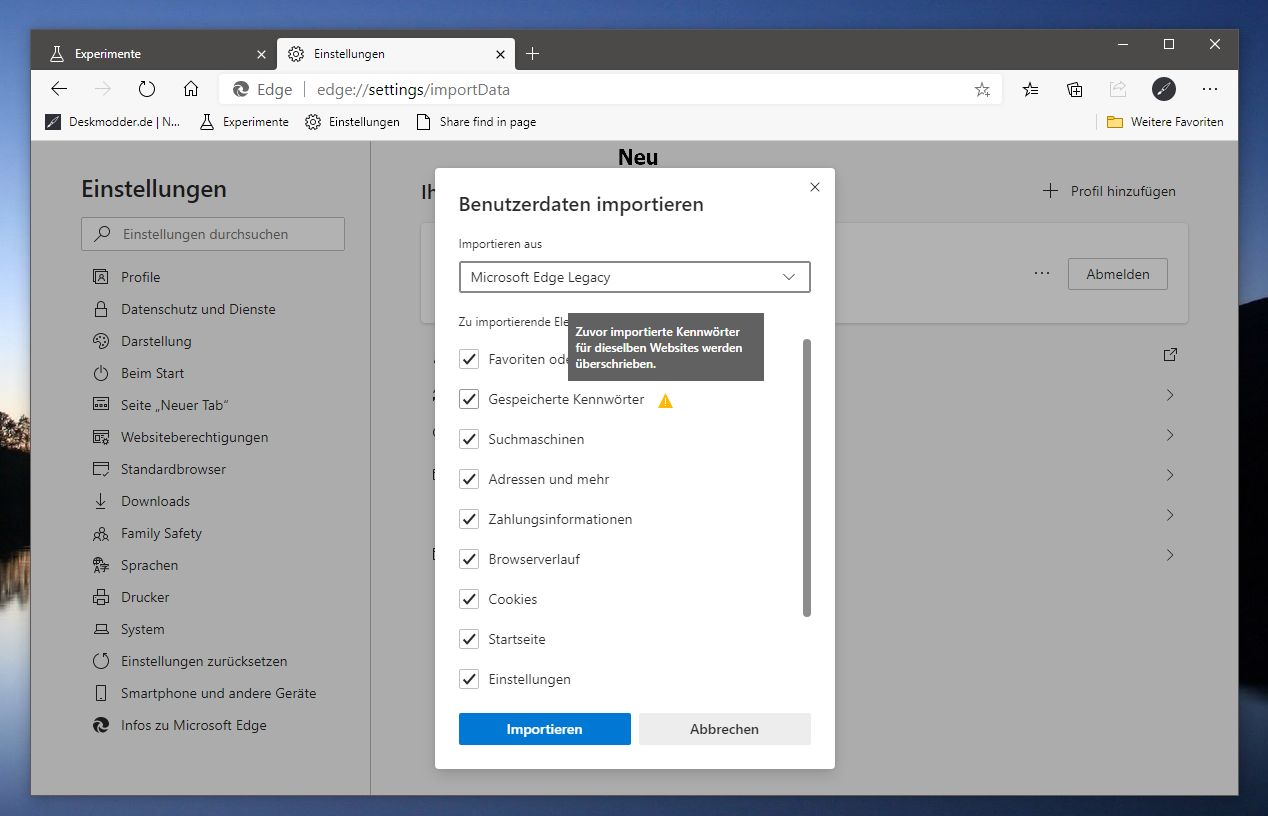Uncheck the Favoriten checkbox
Image resolution: width=1268 pixels, height=816 pixels.
[x=469, y=359]
